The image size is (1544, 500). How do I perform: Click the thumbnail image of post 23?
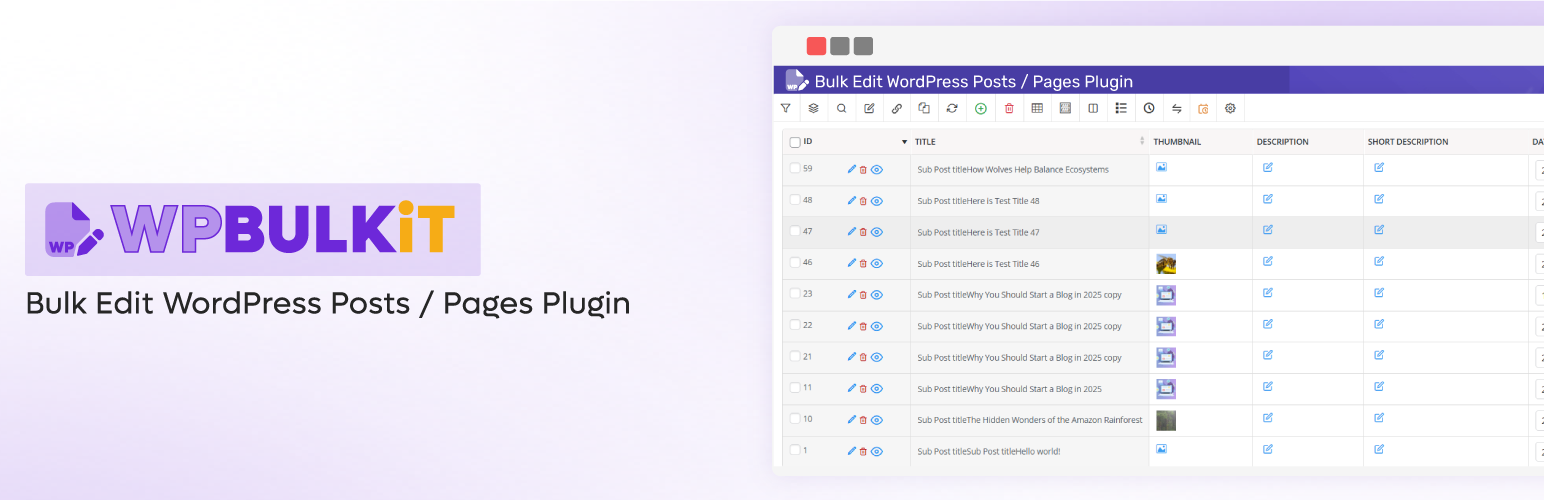[x=1166, y=295]
